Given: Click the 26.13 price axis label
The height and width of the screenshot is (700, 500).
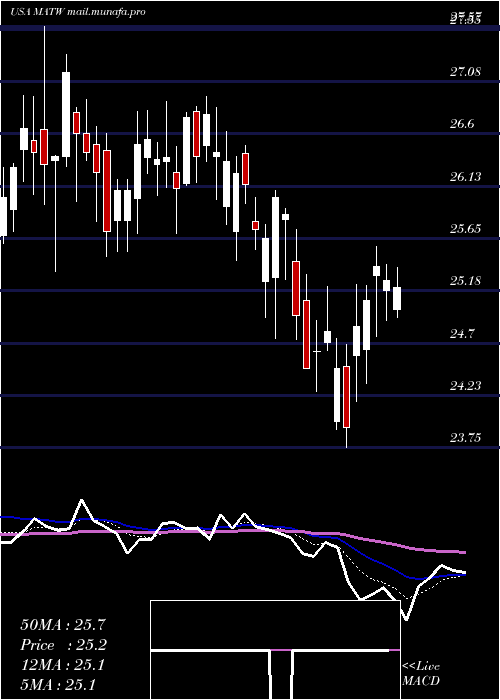Looking at the screenshot, I should [465, 177].
